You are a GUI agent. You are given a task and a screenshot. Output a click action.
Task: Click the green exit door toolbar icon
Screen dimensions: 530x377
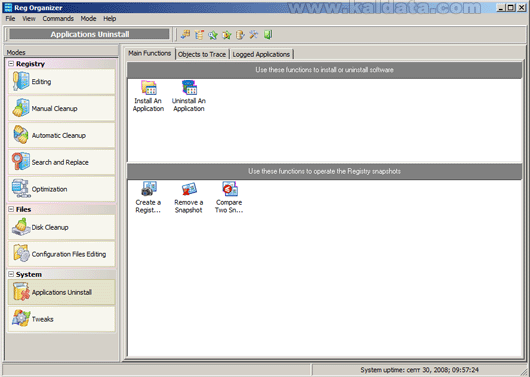pos(268,34)
